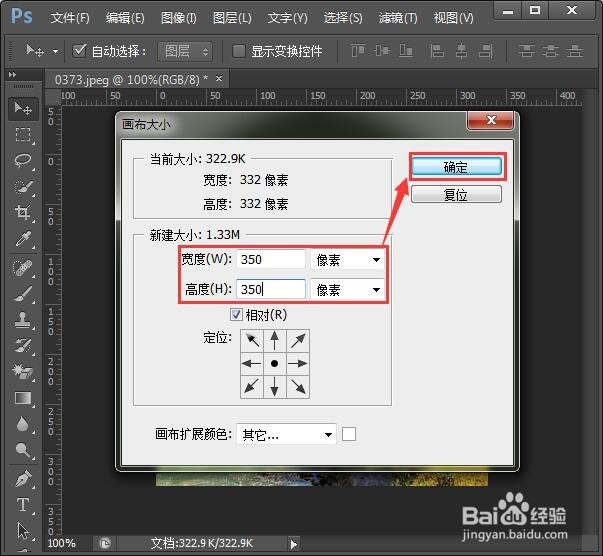This screenshot has width=603, height=556.
Task: Click the canvas extension color swatch
Action: (349, 434)
